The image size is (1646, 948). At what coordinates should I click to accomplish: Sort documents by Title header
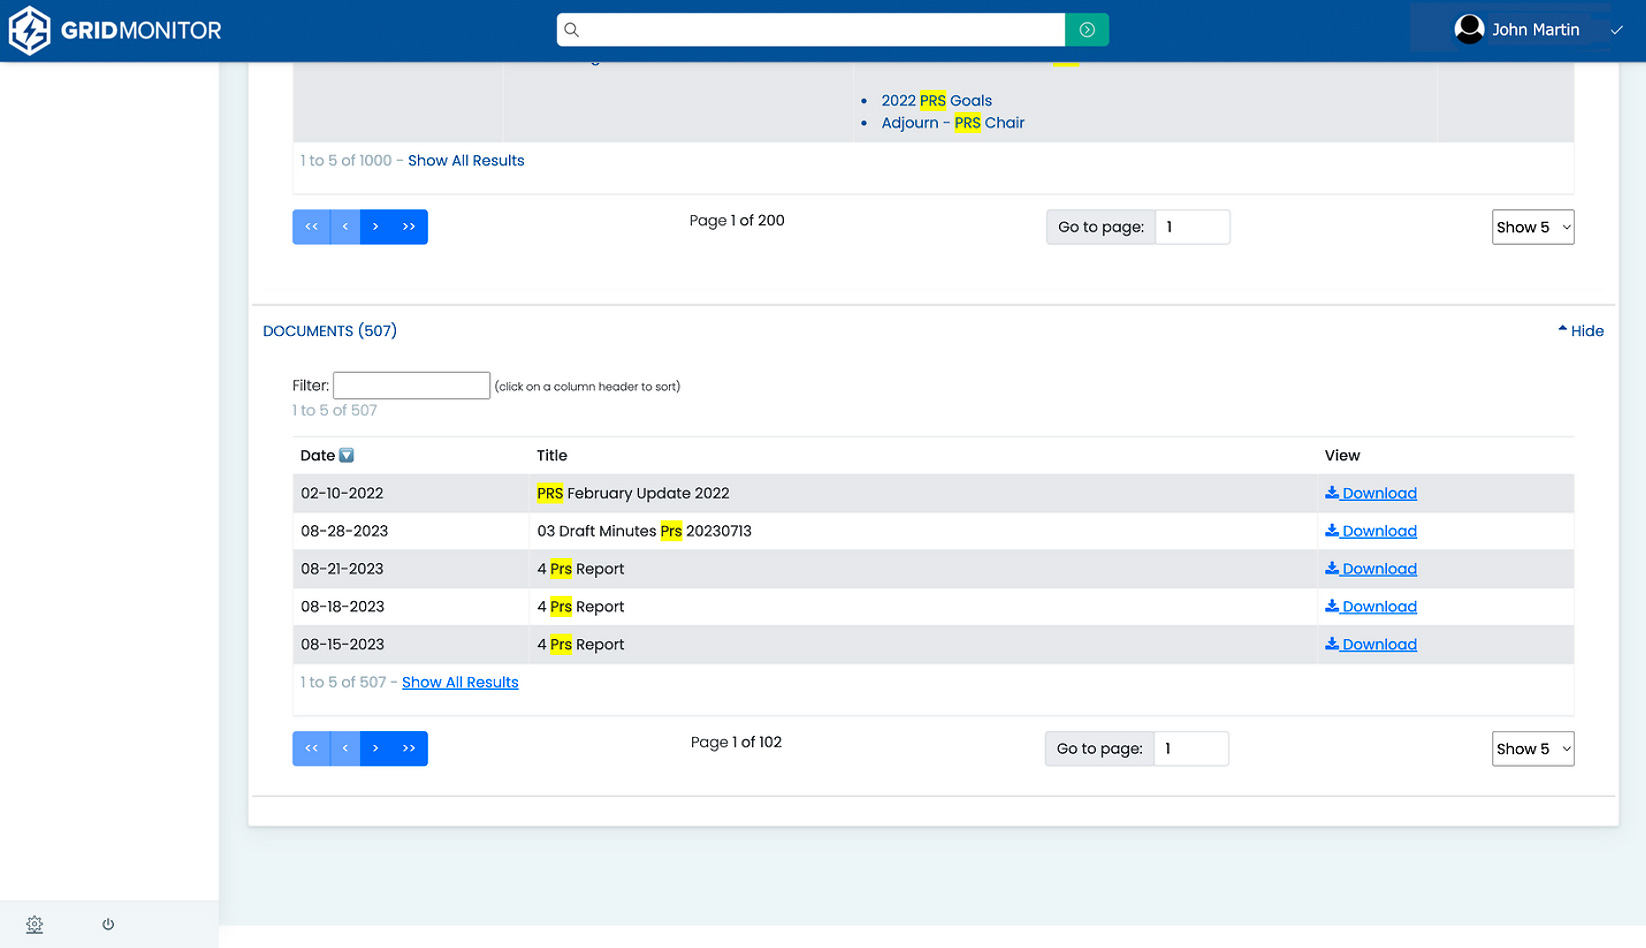pos(552,455)
